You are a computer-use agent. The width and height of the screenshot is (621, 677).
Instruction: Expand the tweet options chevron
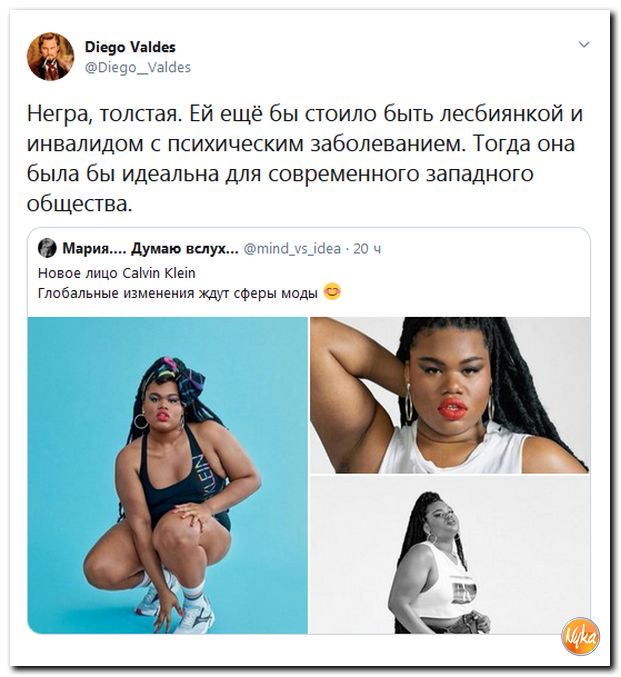pyautogui.click(x=584, y=44)
